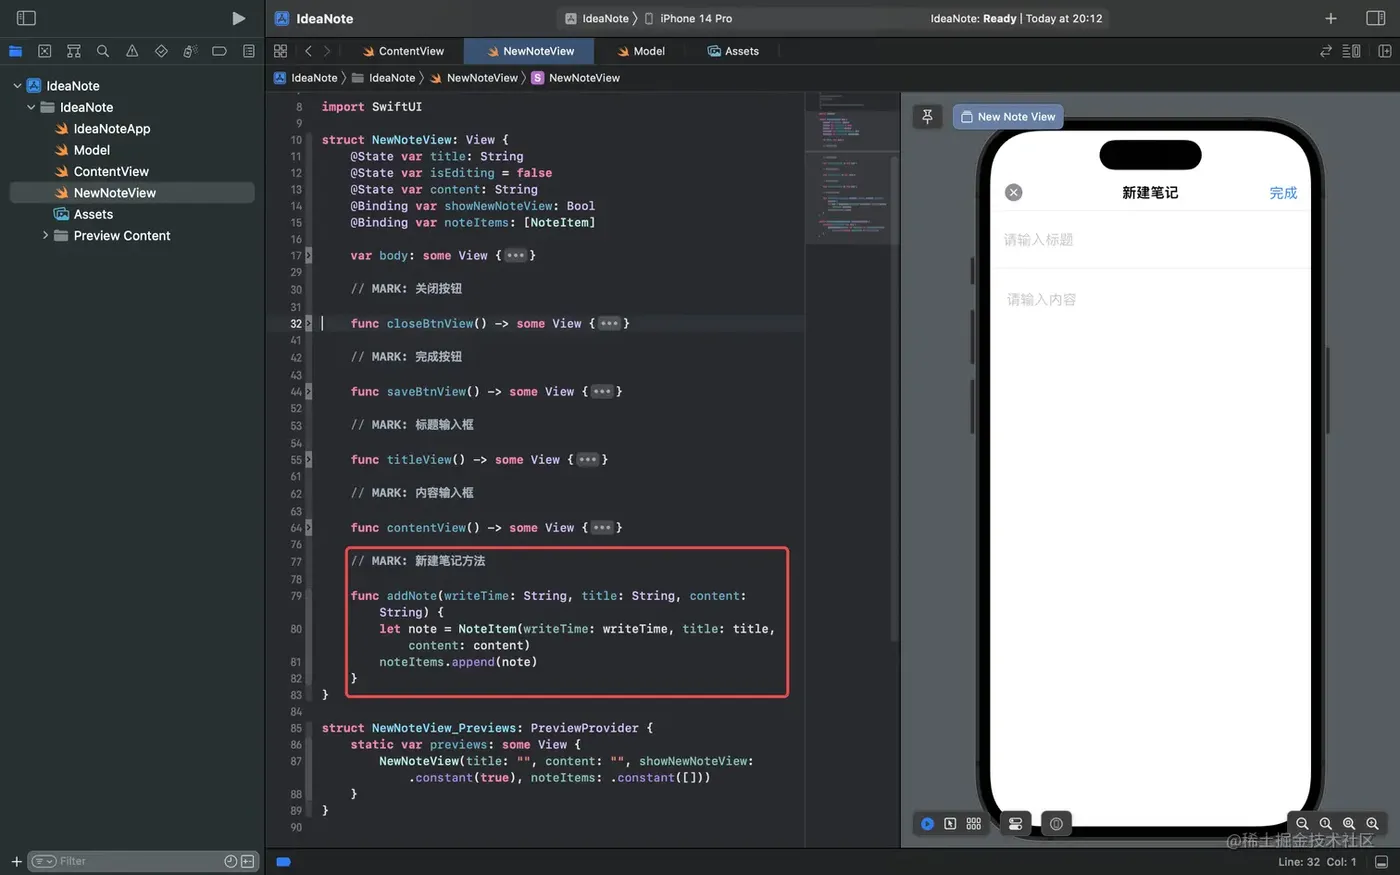Image resolution: width=1400 pixels, height=875 pixels.
Task: Toggle source-controlled files filter
Action: tap(247, 861)
